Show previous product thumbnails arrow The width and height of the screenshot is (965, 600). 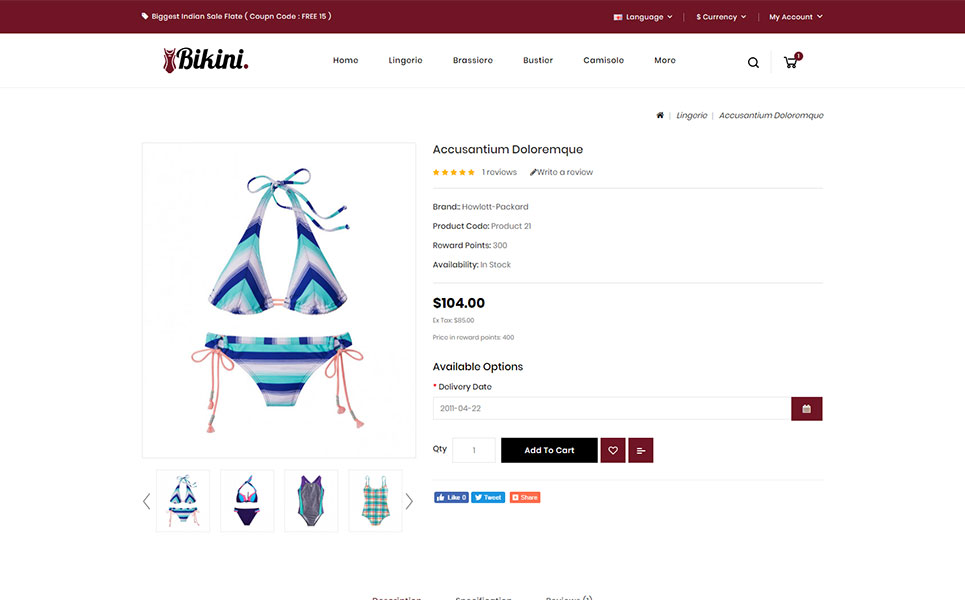146,502
